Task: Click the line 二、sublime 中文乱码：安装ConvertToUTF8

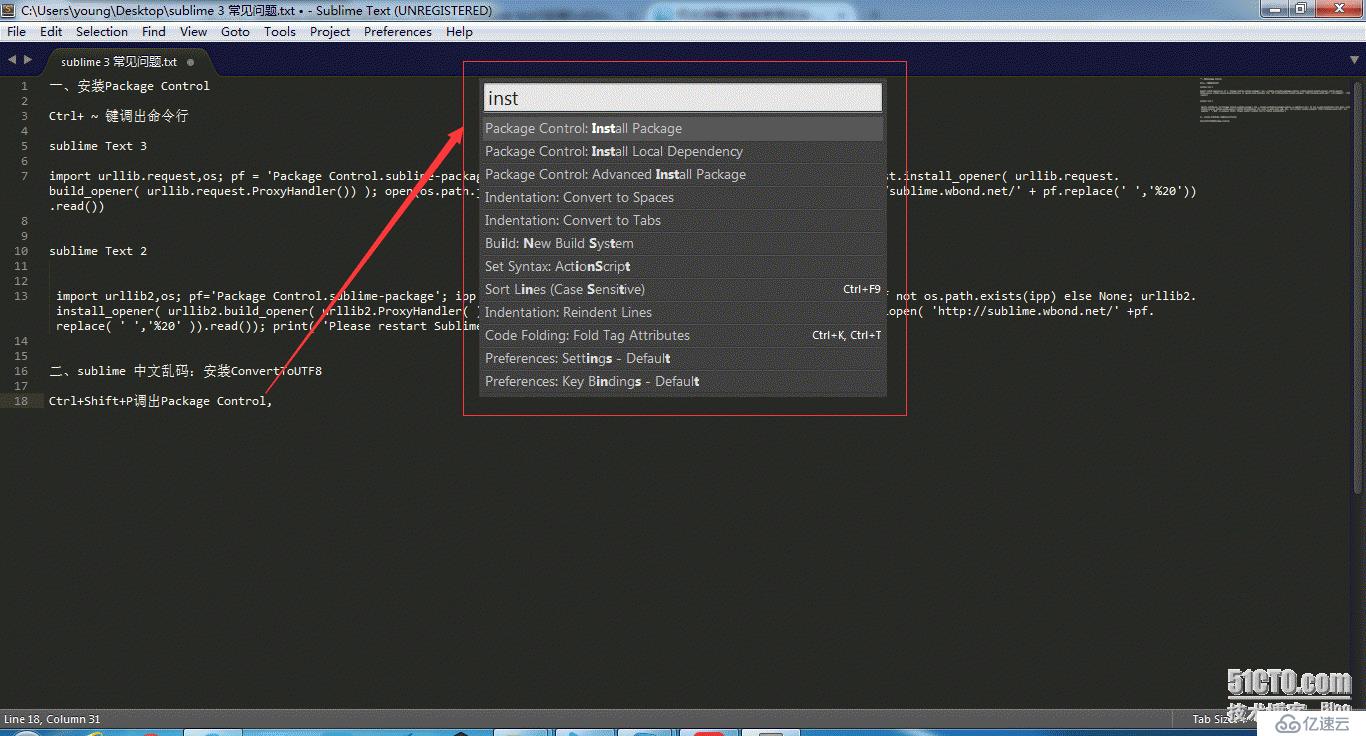Action: coord(185,371)
